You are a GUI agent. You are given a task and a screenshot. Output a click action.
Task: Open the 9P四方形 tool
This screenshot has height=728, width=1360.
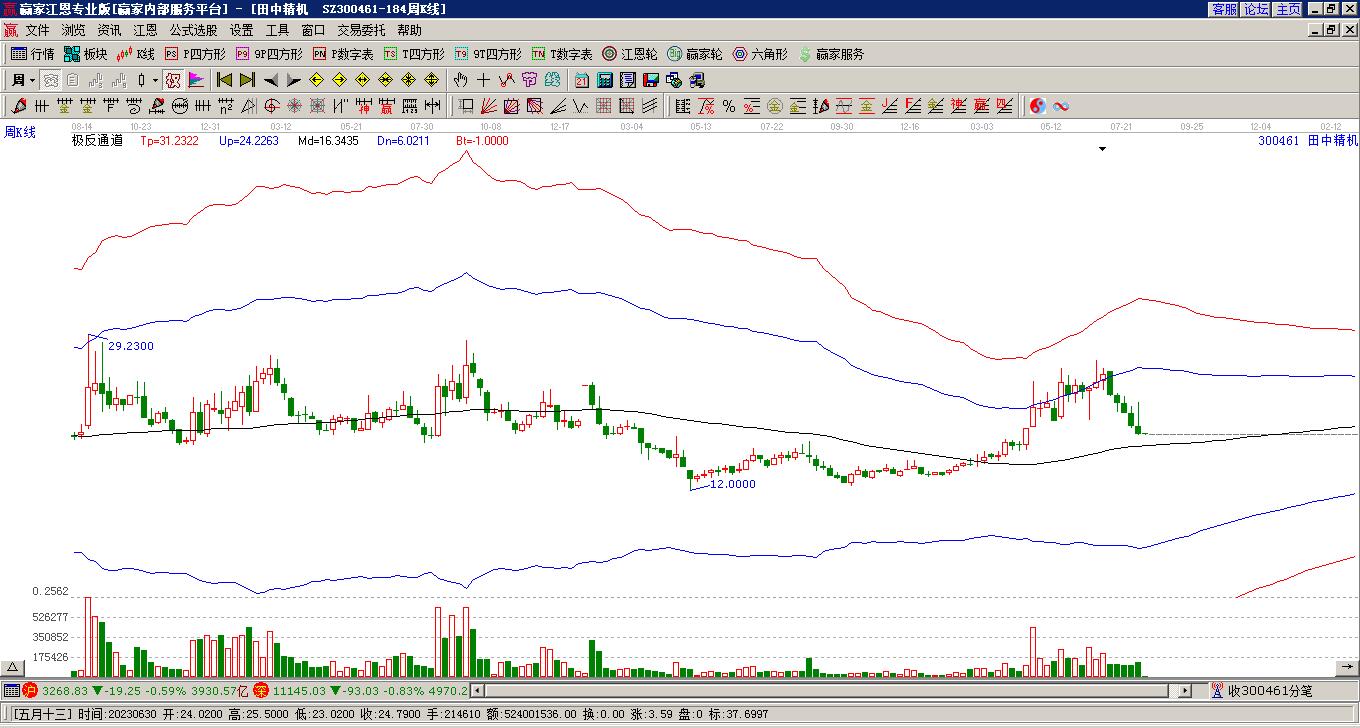pos(269,54)
